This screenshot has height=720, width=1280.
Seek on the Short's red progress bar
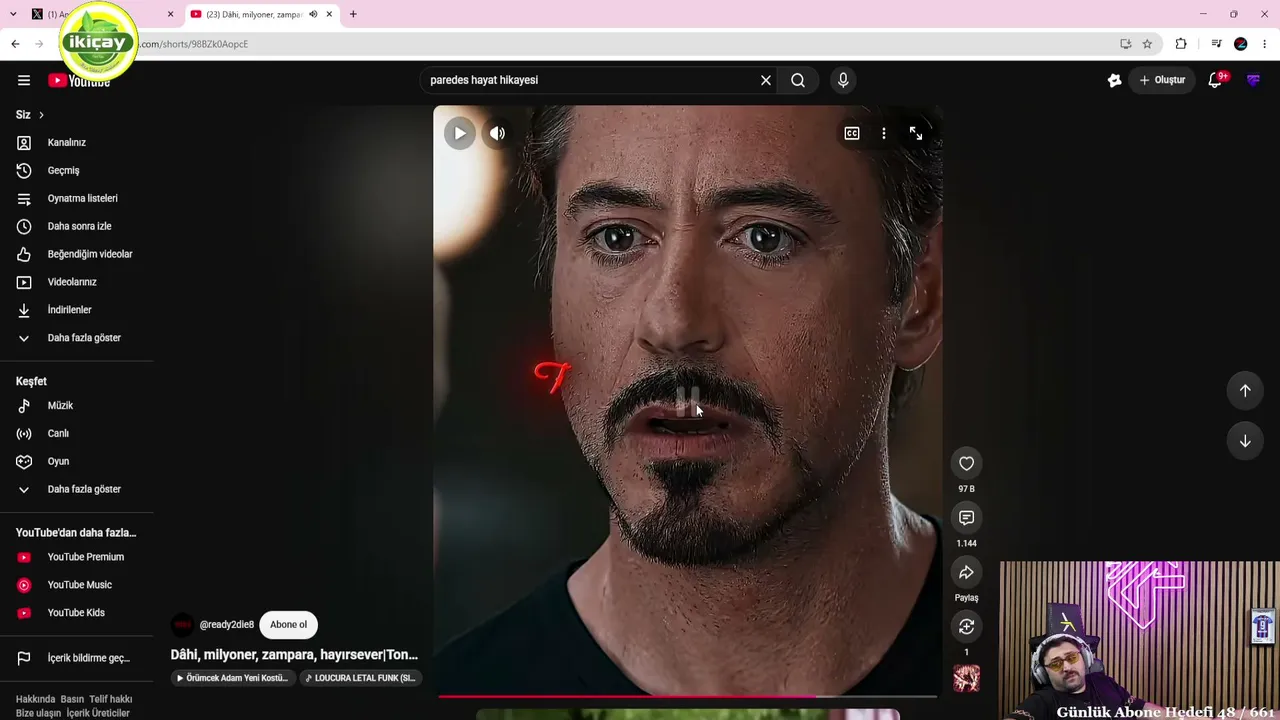(687, 696)
